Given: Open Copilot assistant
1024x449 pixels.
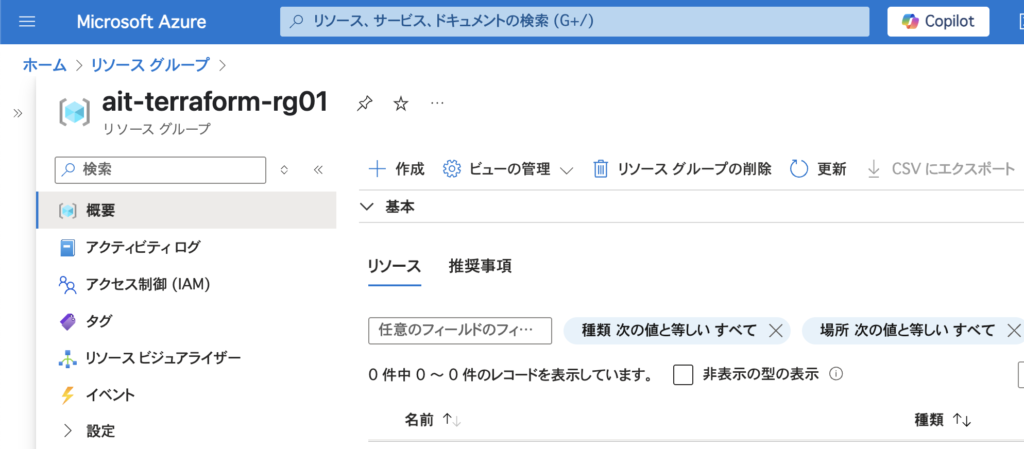Looking at the screenshot, I should 938,22.
